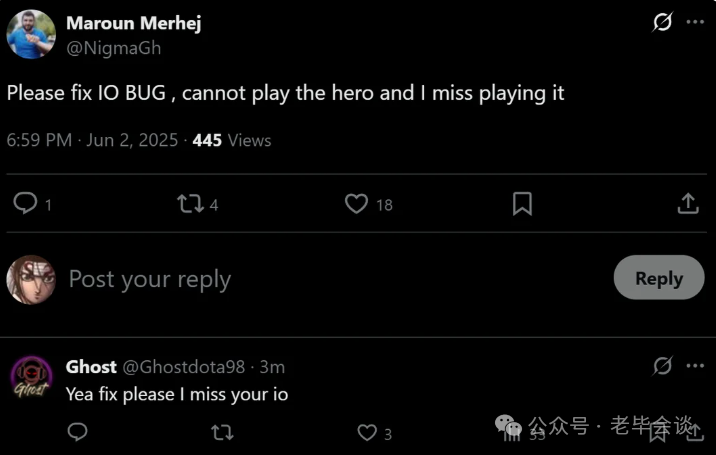Open more options menu on main post
Viewport: 716px width, 455px height.
pyautogui.click(x=695, y=21)
